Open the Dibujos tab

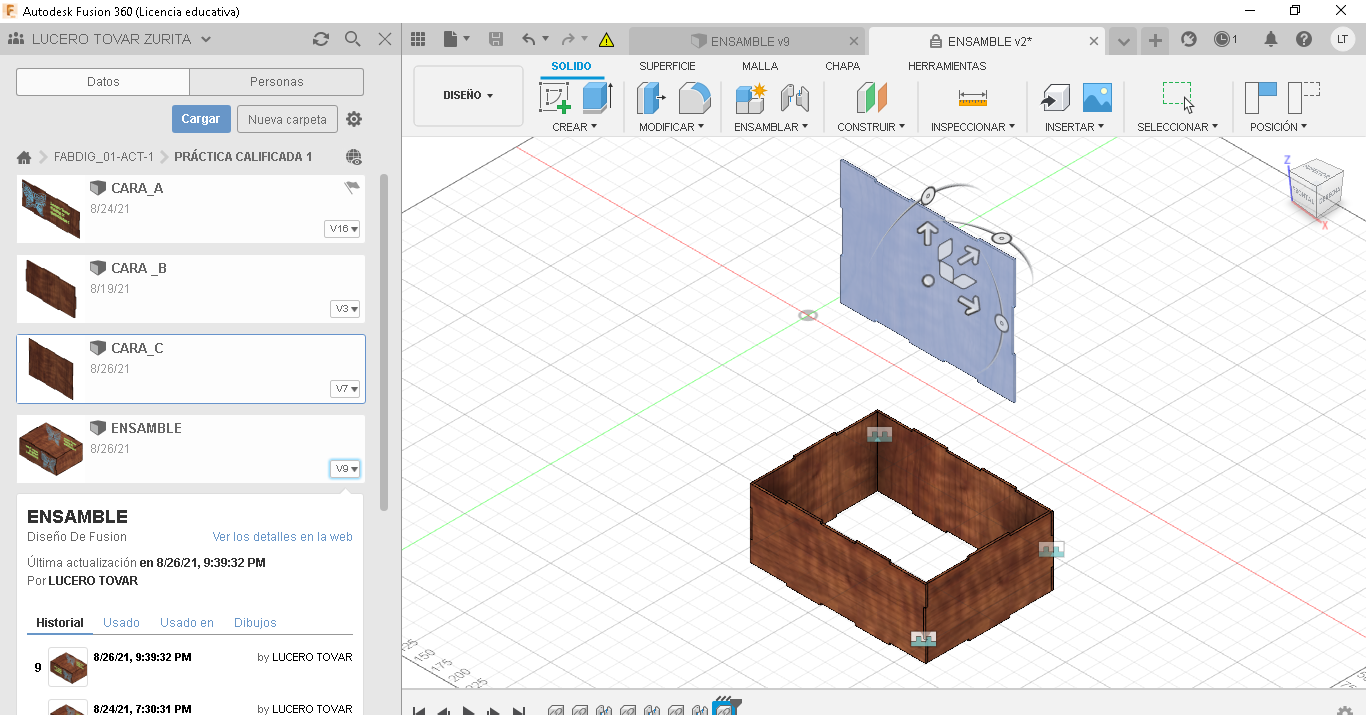pos(255,622)
